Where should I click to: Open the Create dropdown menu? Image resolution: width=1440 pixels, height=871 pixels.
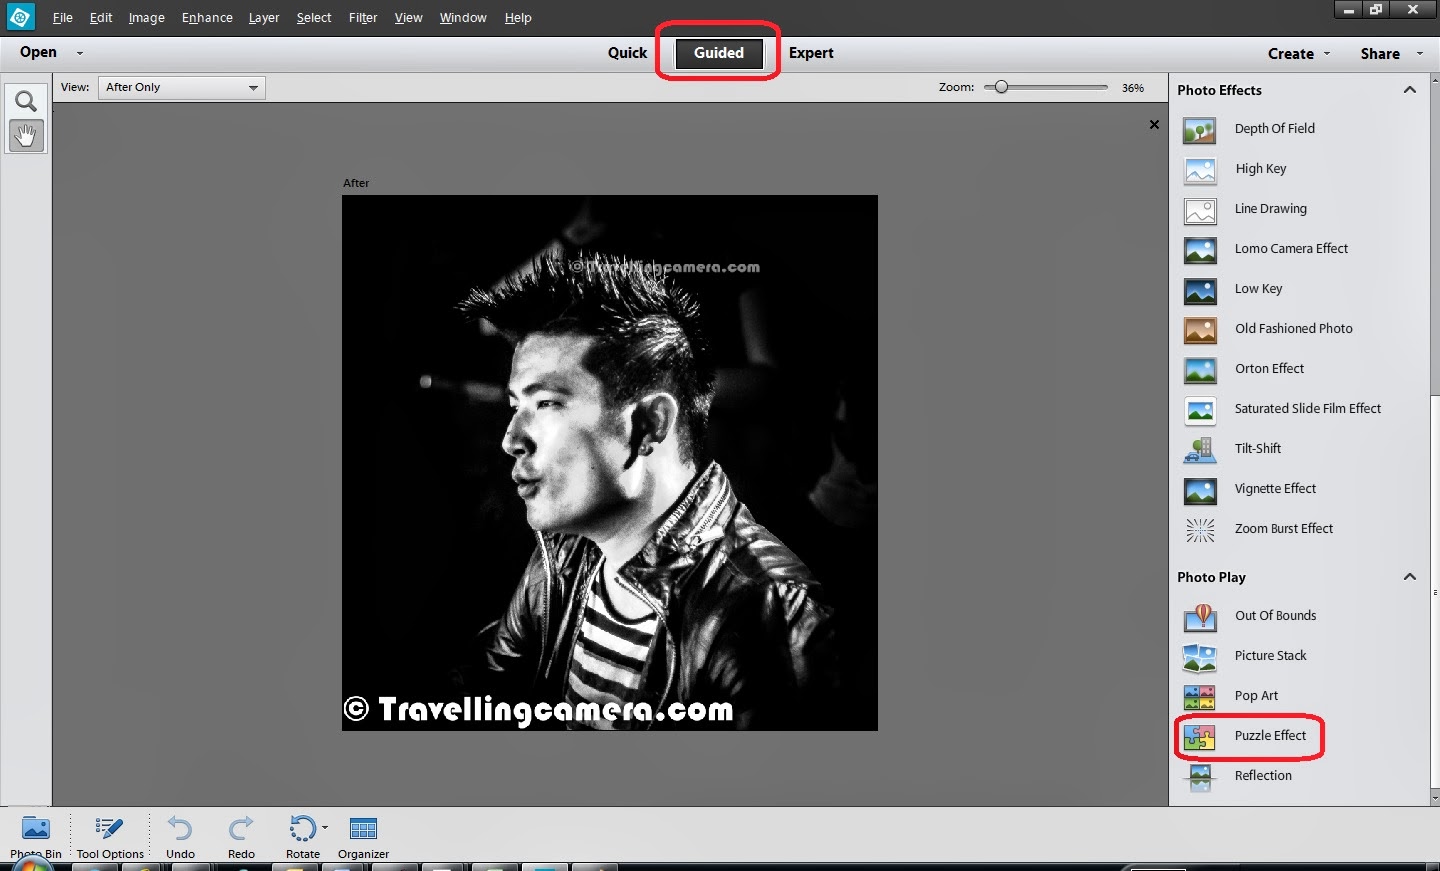point(1299,54)
